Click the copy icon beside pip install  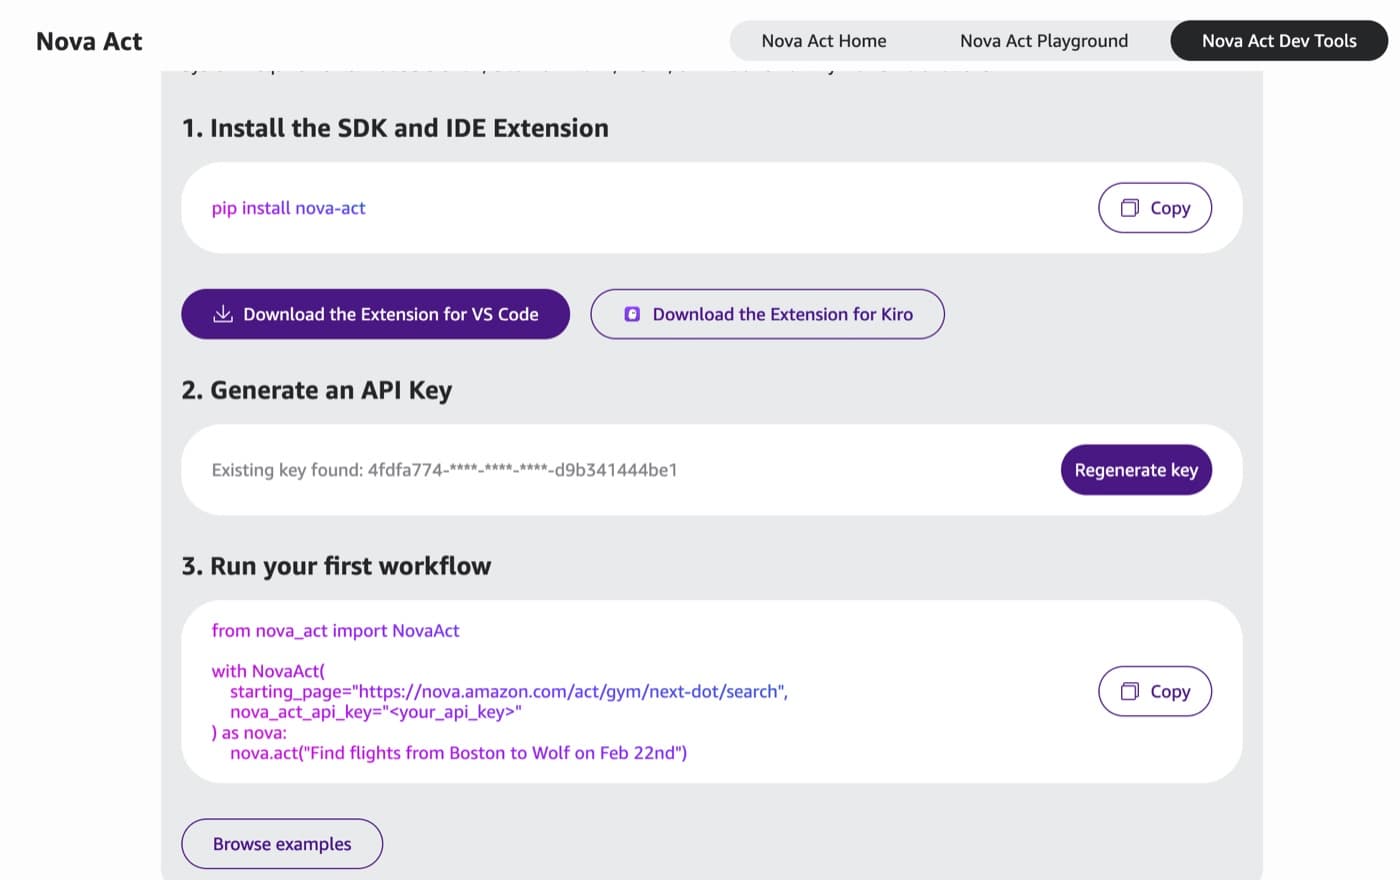pos(1130,208)
